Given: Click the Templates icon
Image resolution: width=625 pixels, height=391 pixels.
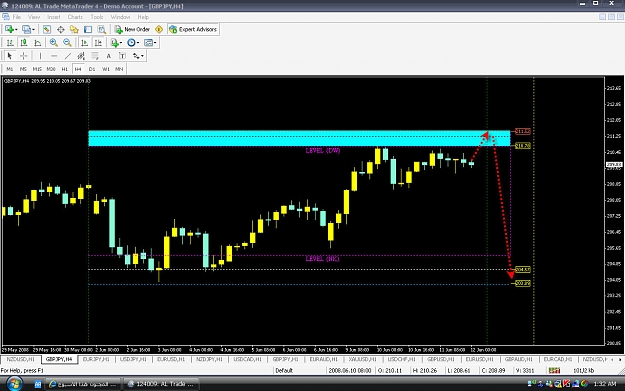Looking at the screenshot, I should [148, 43].
